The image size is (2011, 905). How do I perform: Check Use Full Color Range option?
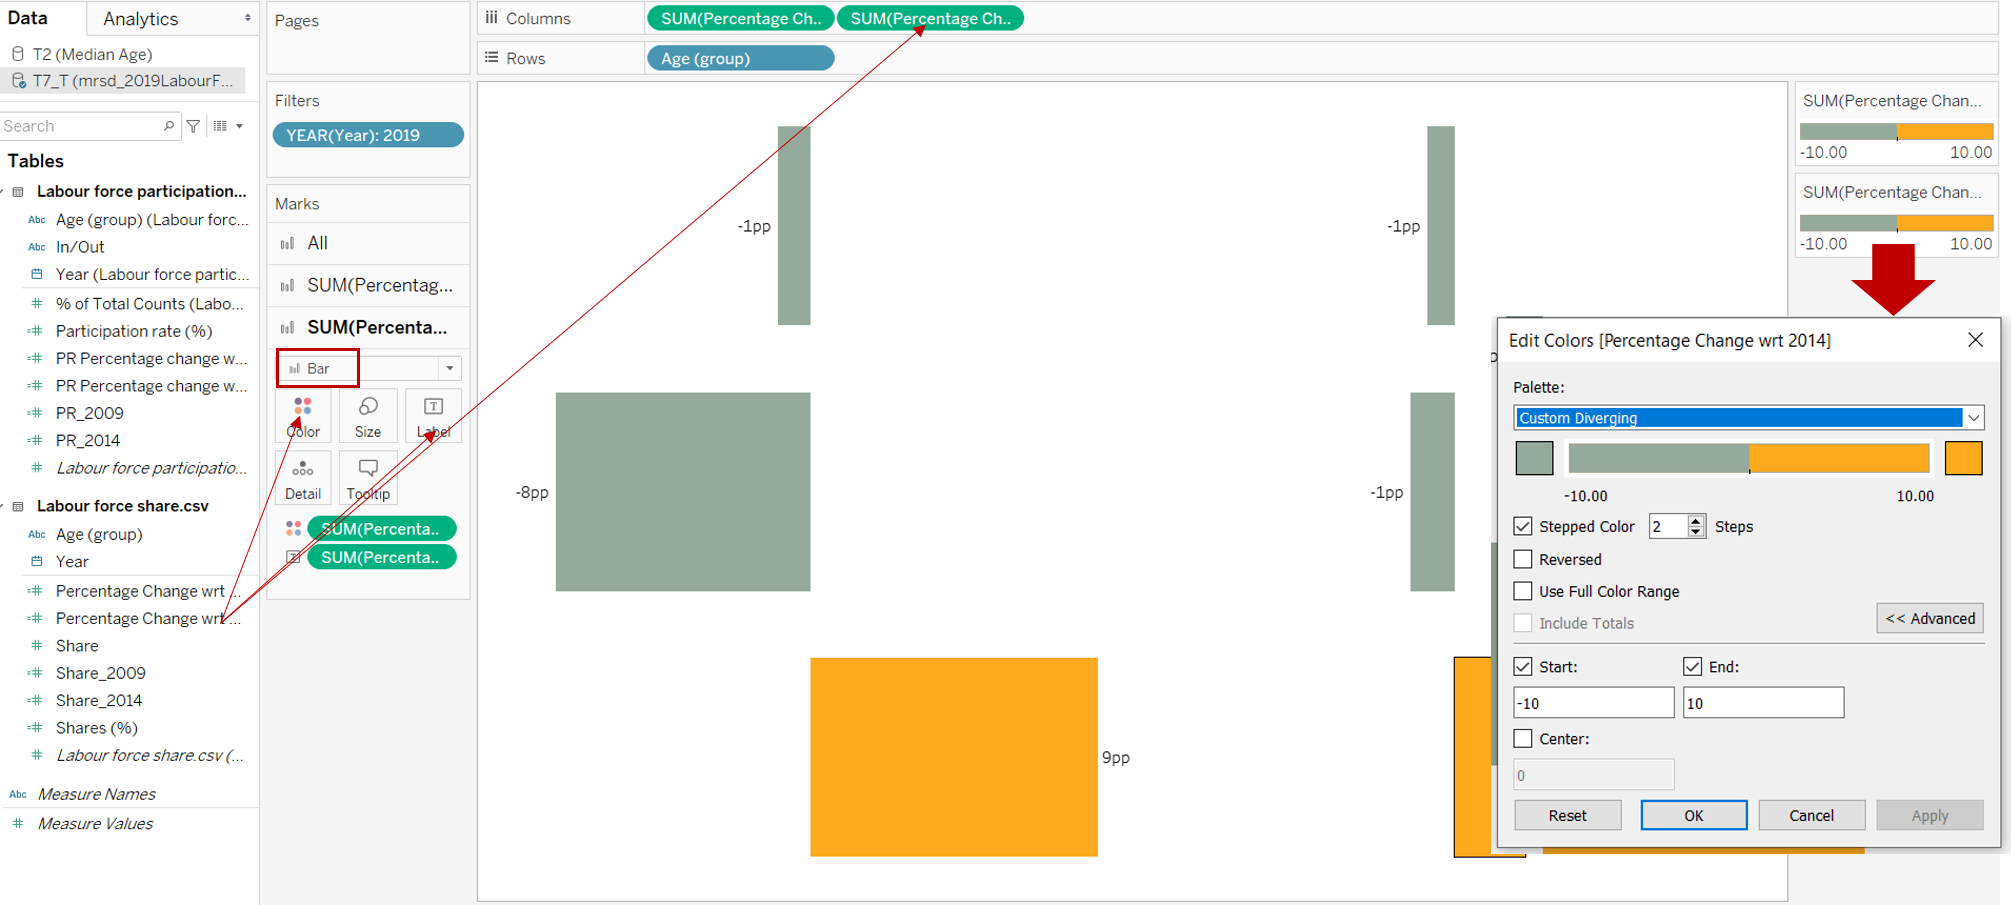[1523, 591]
